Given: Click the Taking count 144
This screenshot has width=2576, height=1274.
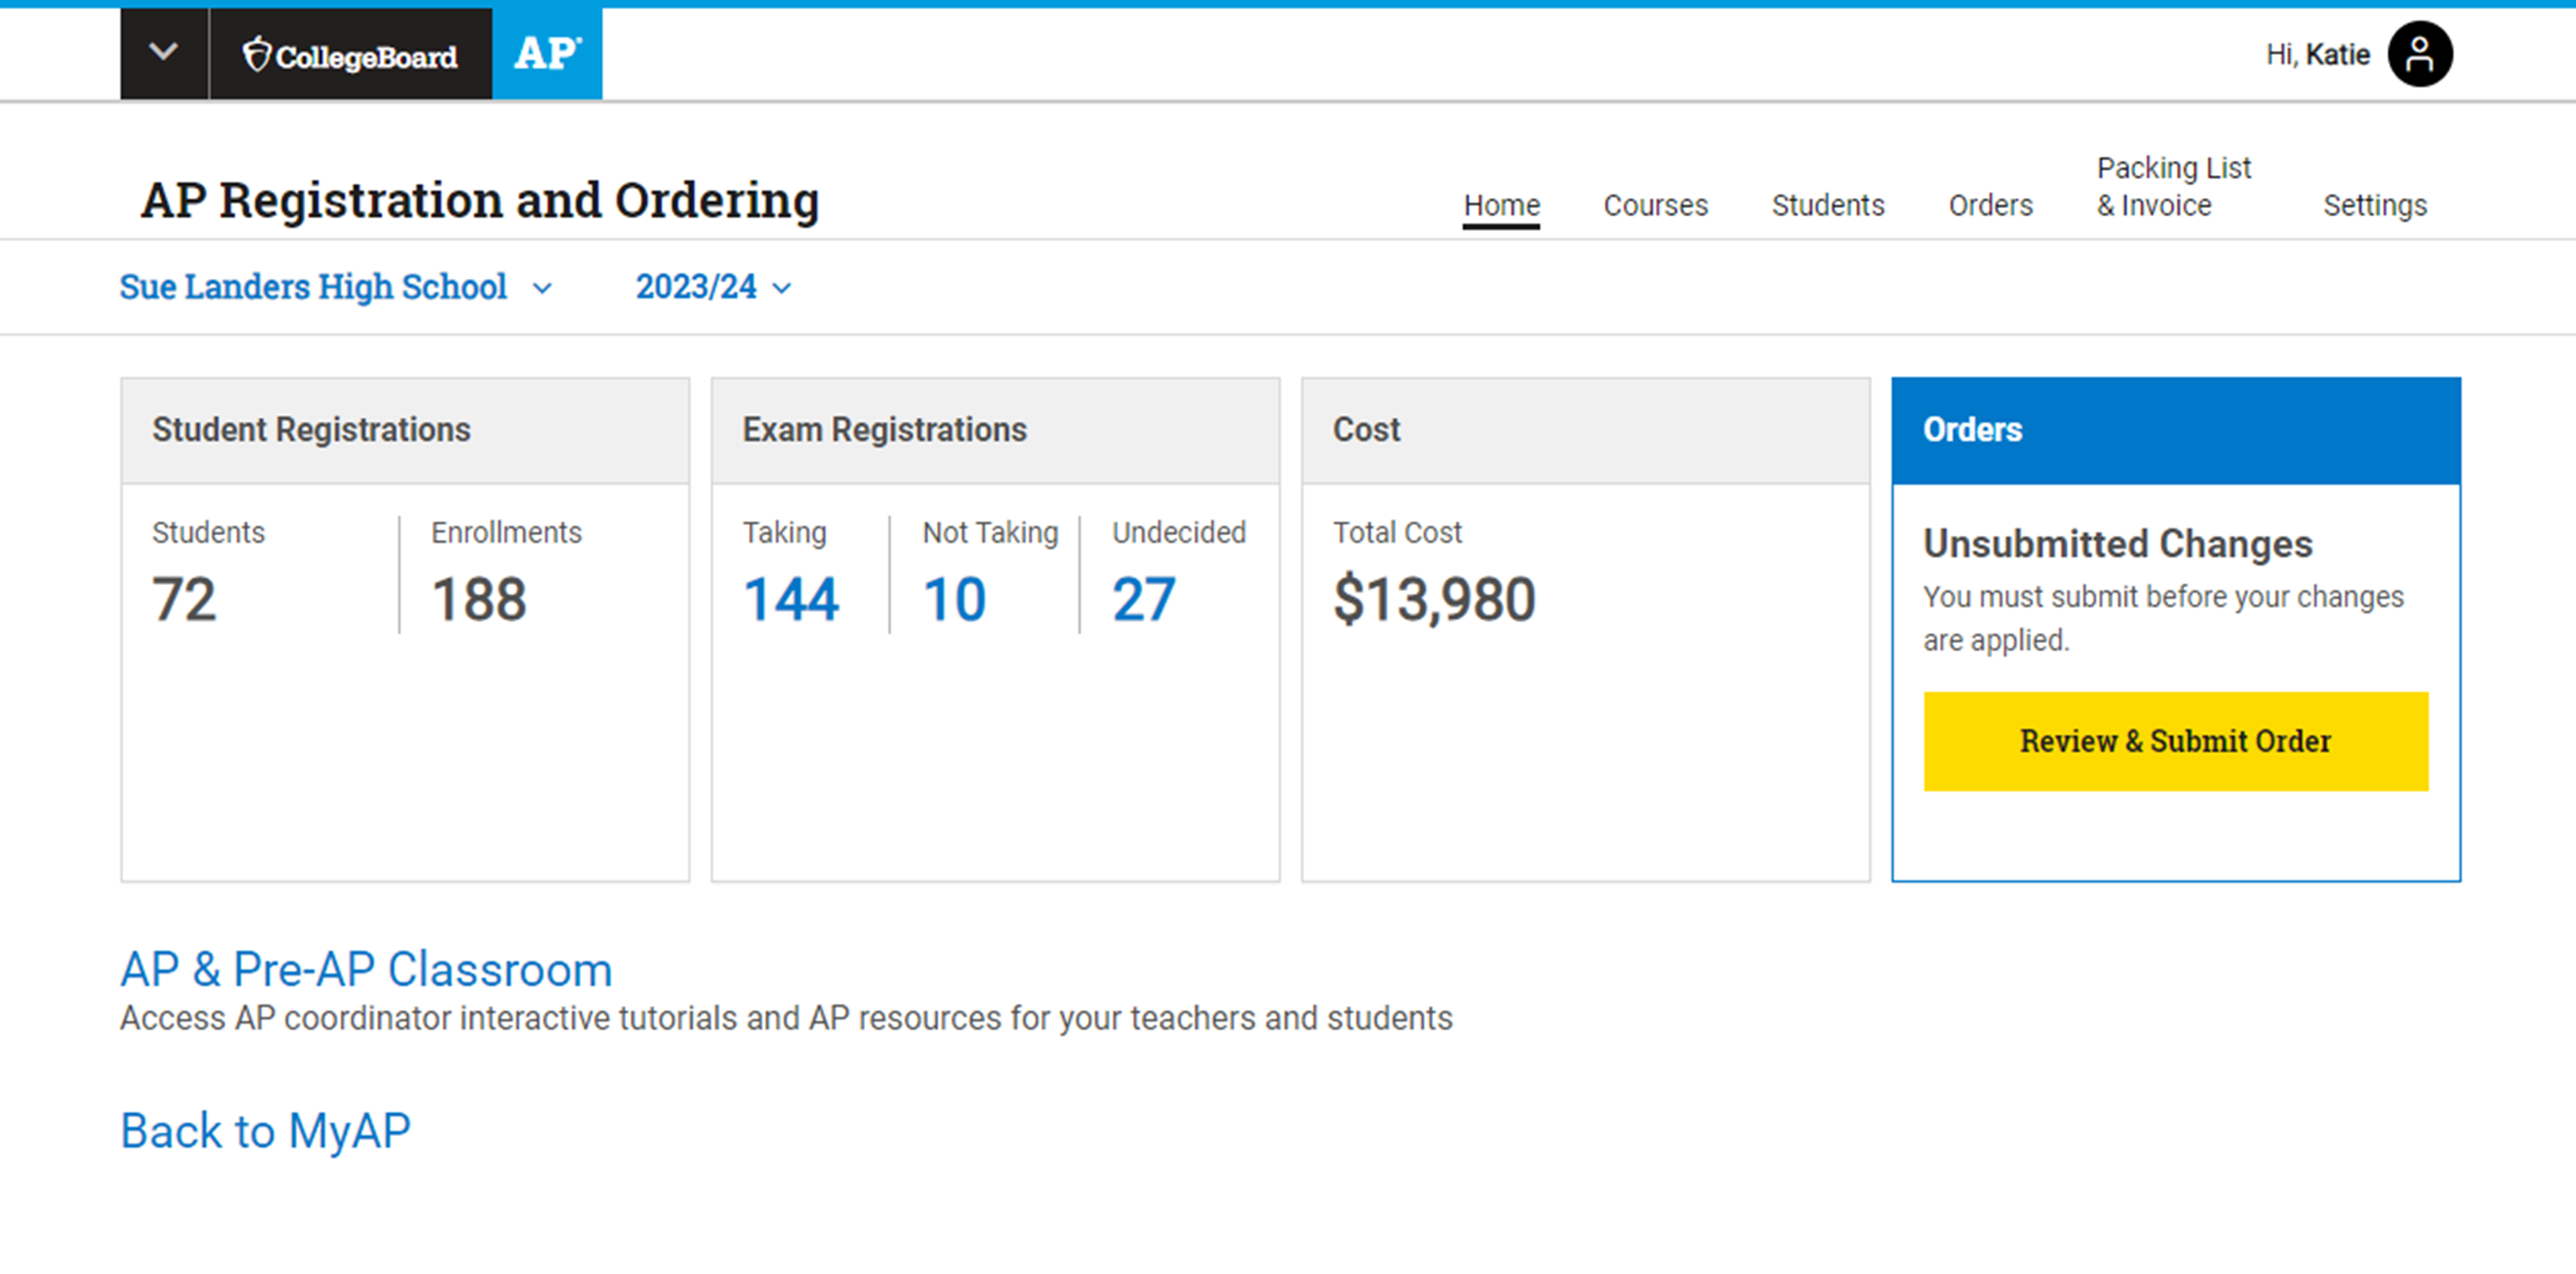Looking at the screenshot, I should point(790,599).
